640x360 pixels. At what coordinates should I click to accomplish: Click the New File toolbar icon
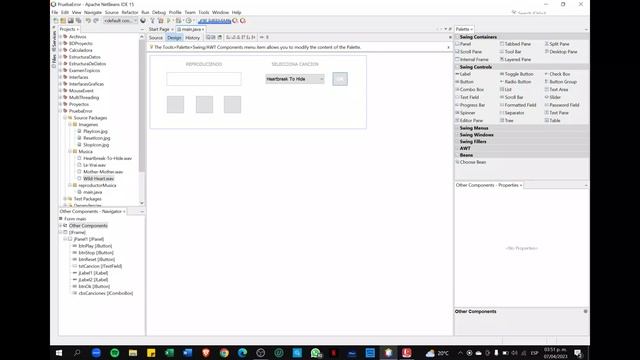tap(56, 21)
